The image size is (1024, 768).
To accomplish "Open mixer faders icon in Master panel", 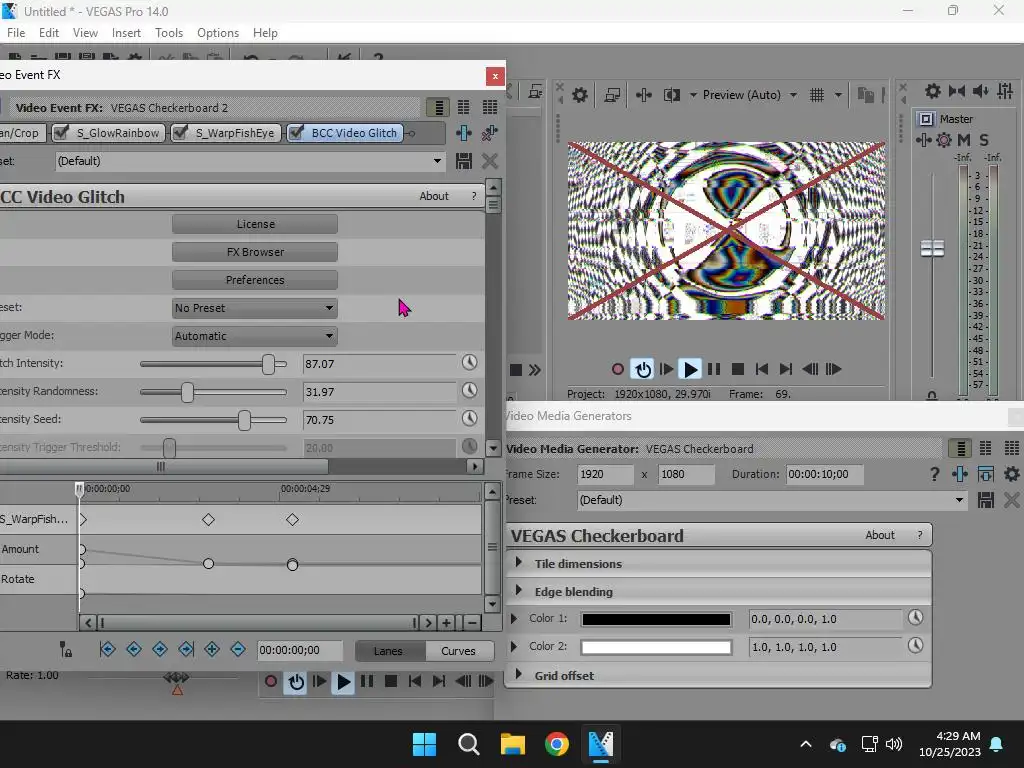I will tap(1005, 91).
